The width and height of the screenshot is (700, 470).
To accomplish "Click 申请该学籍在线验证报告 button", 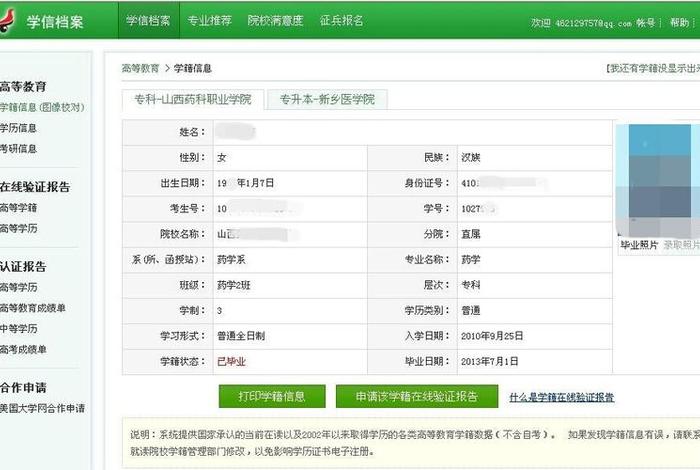I will [x=417, y=396].
